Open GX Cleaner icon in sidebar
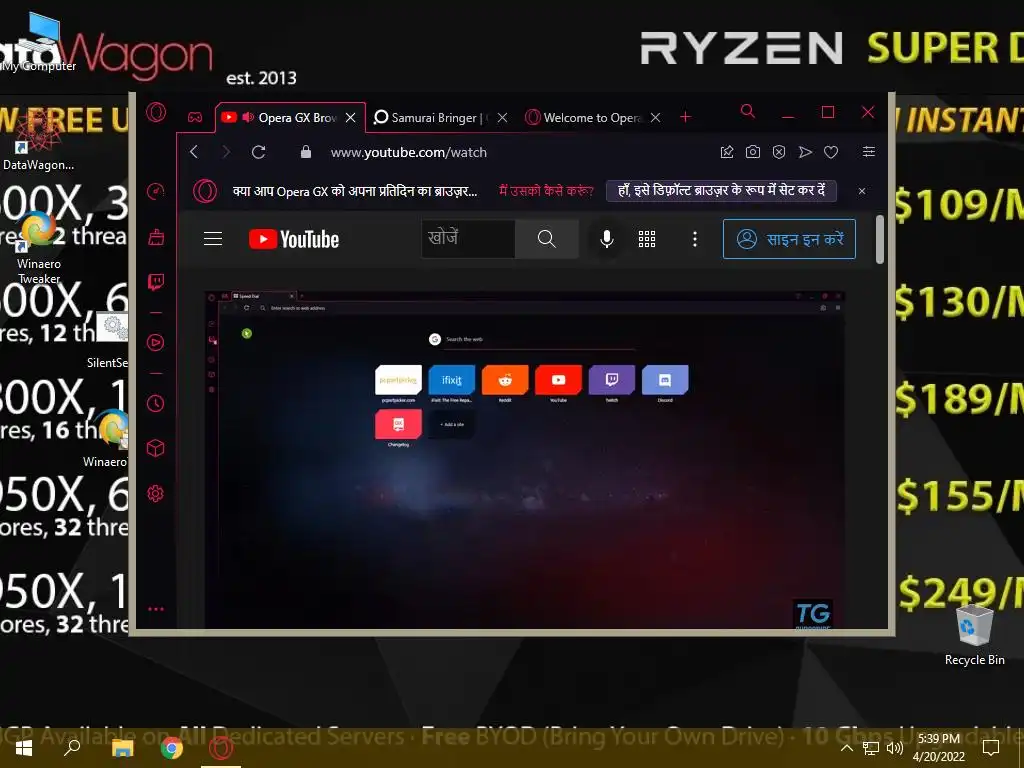1024x768 pixels. (x=155, y=237)
